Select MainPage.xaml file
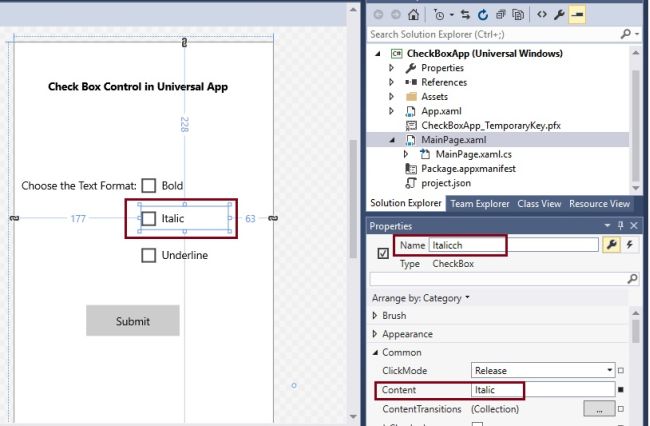 click(454, 140)
